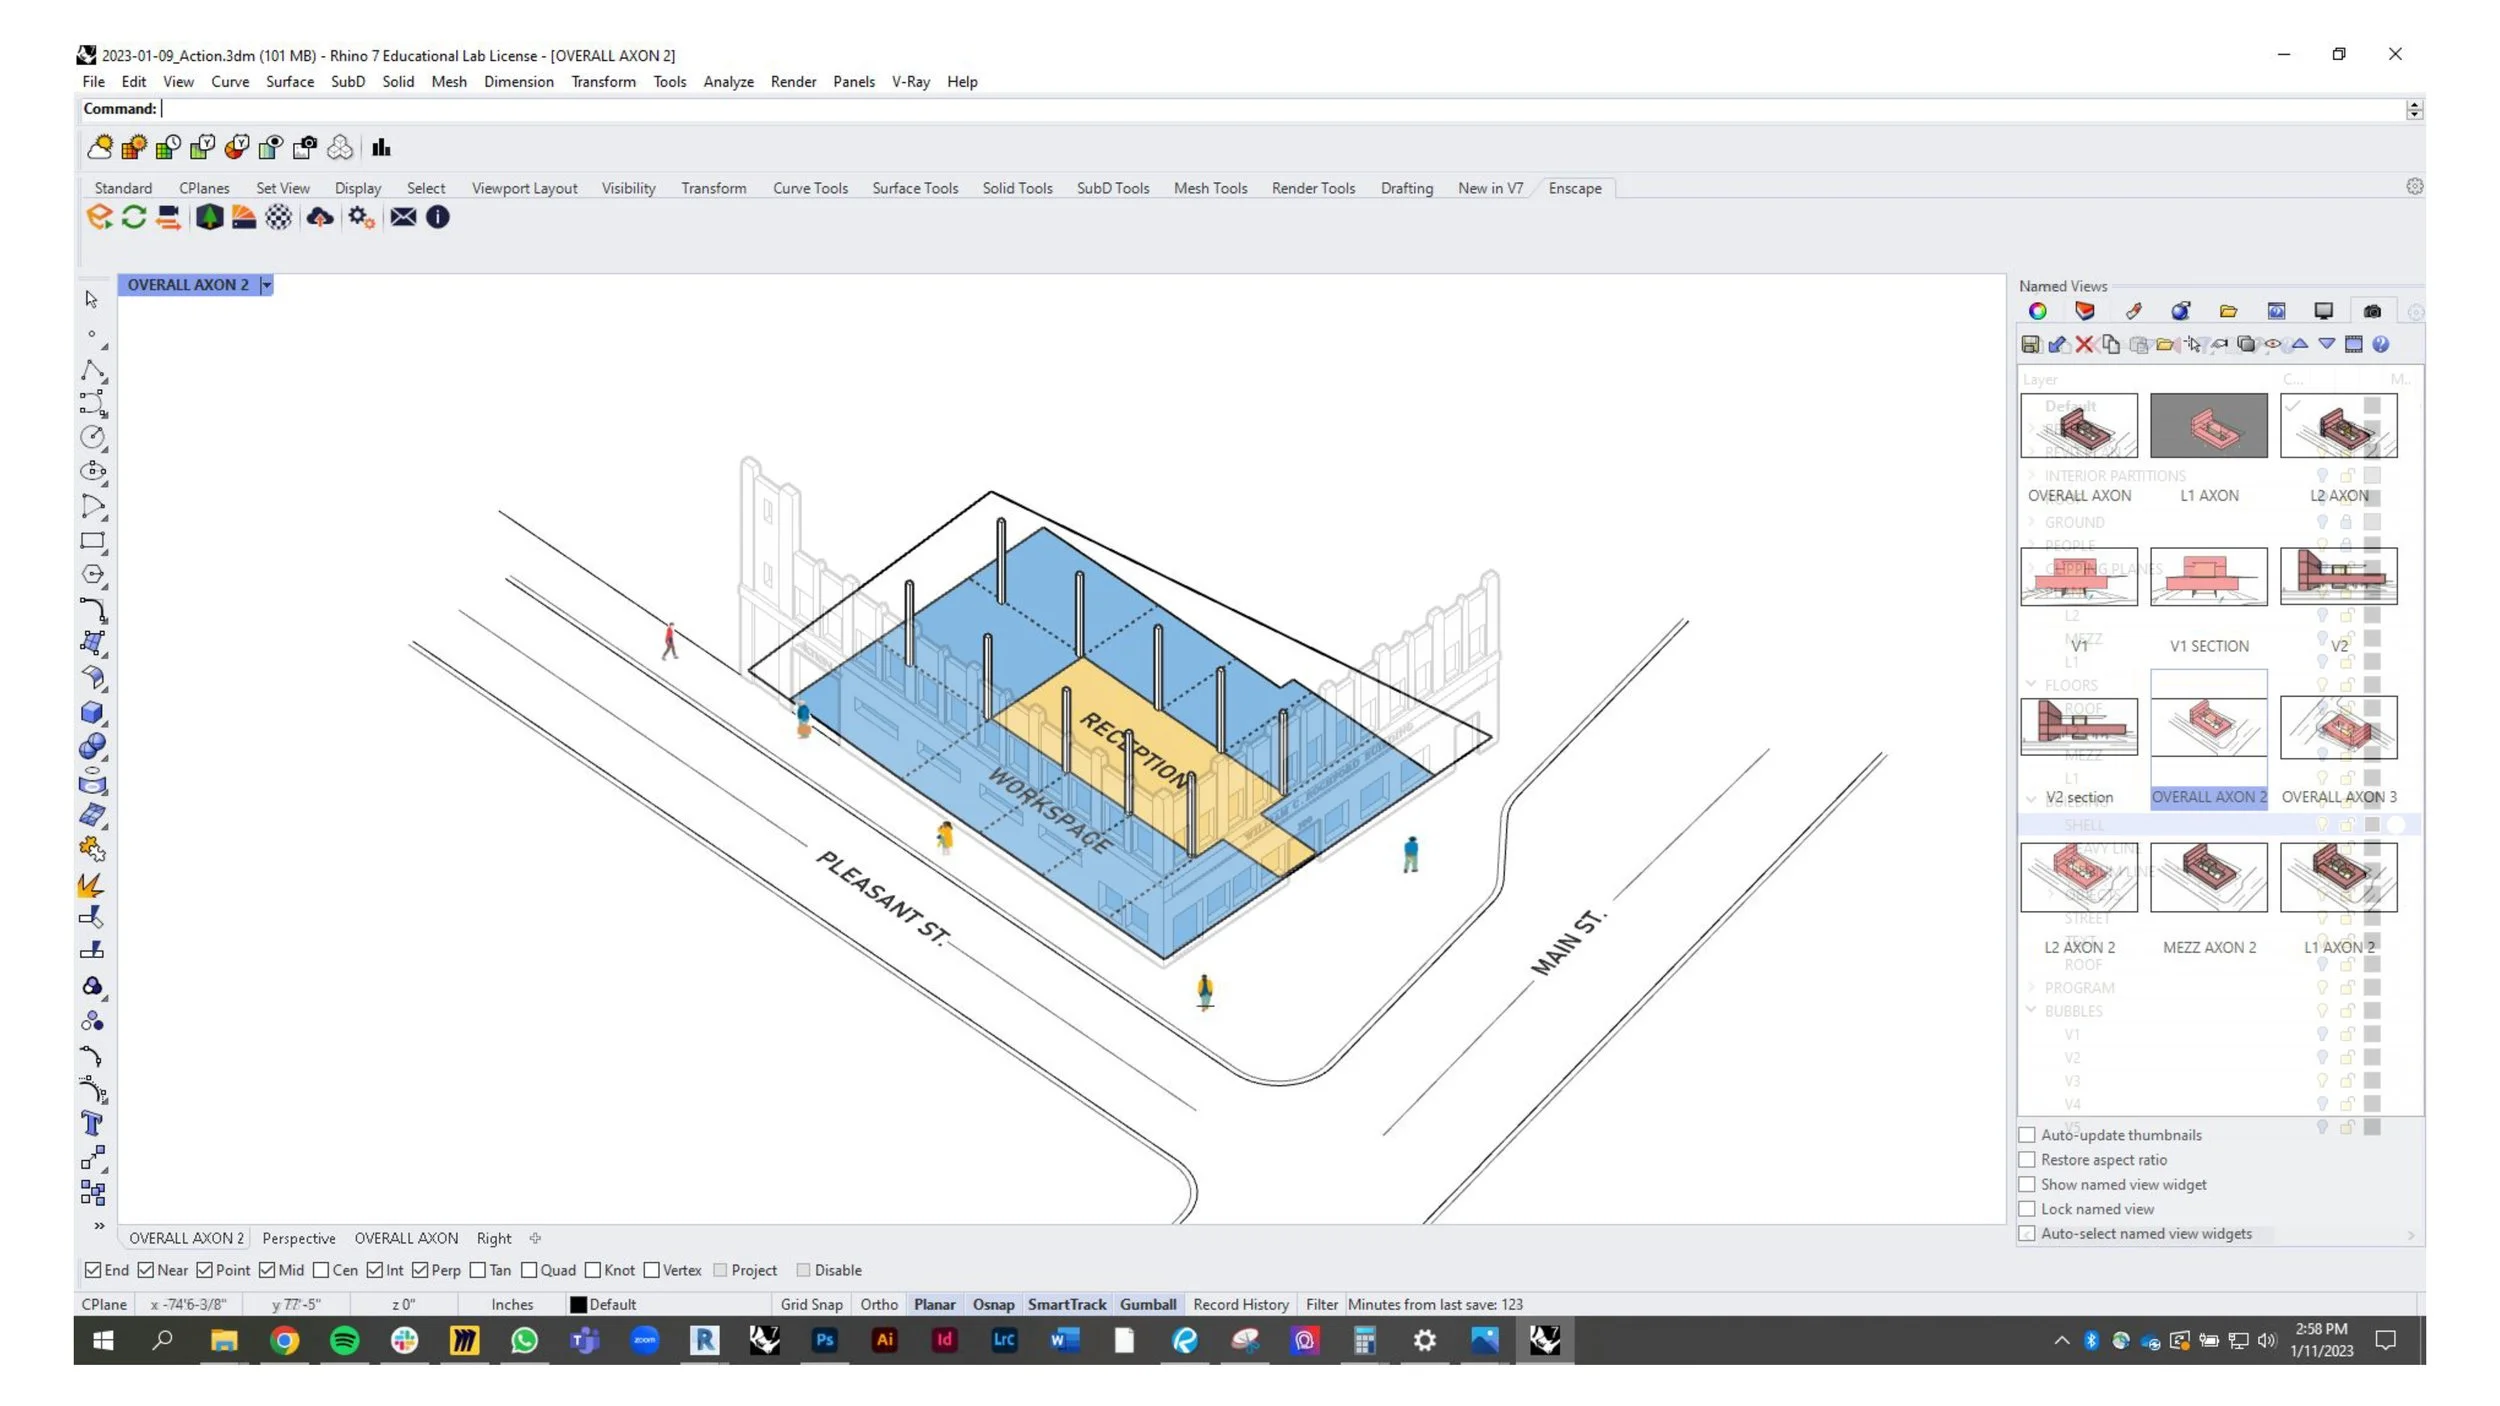
Task: Collapse the BUBBLES layer tree
Action: tap(2031, 1010)
